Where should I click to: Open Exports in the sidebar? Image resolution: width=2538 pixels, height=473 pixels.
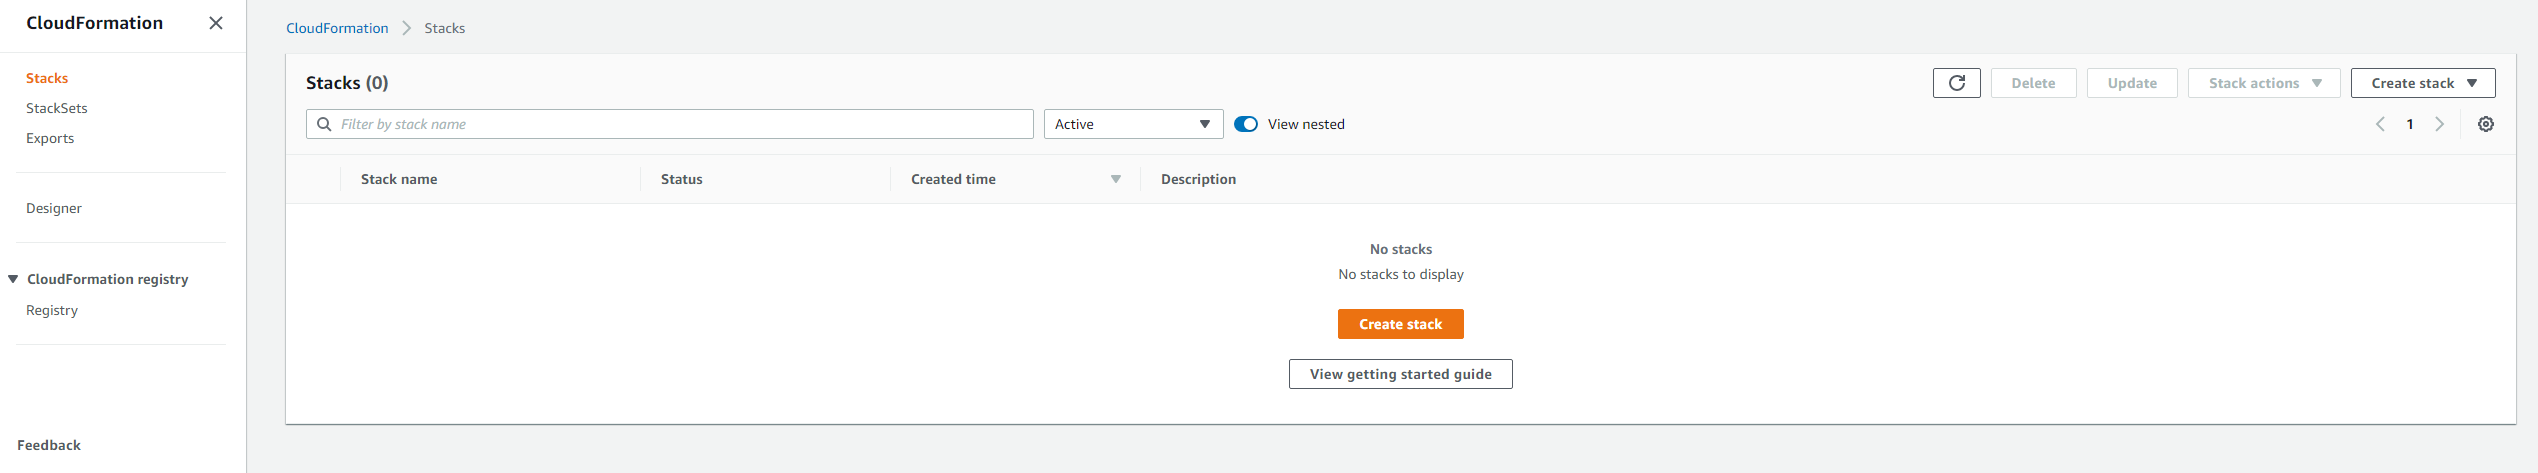pyautogui.click(x=50, y=138)
